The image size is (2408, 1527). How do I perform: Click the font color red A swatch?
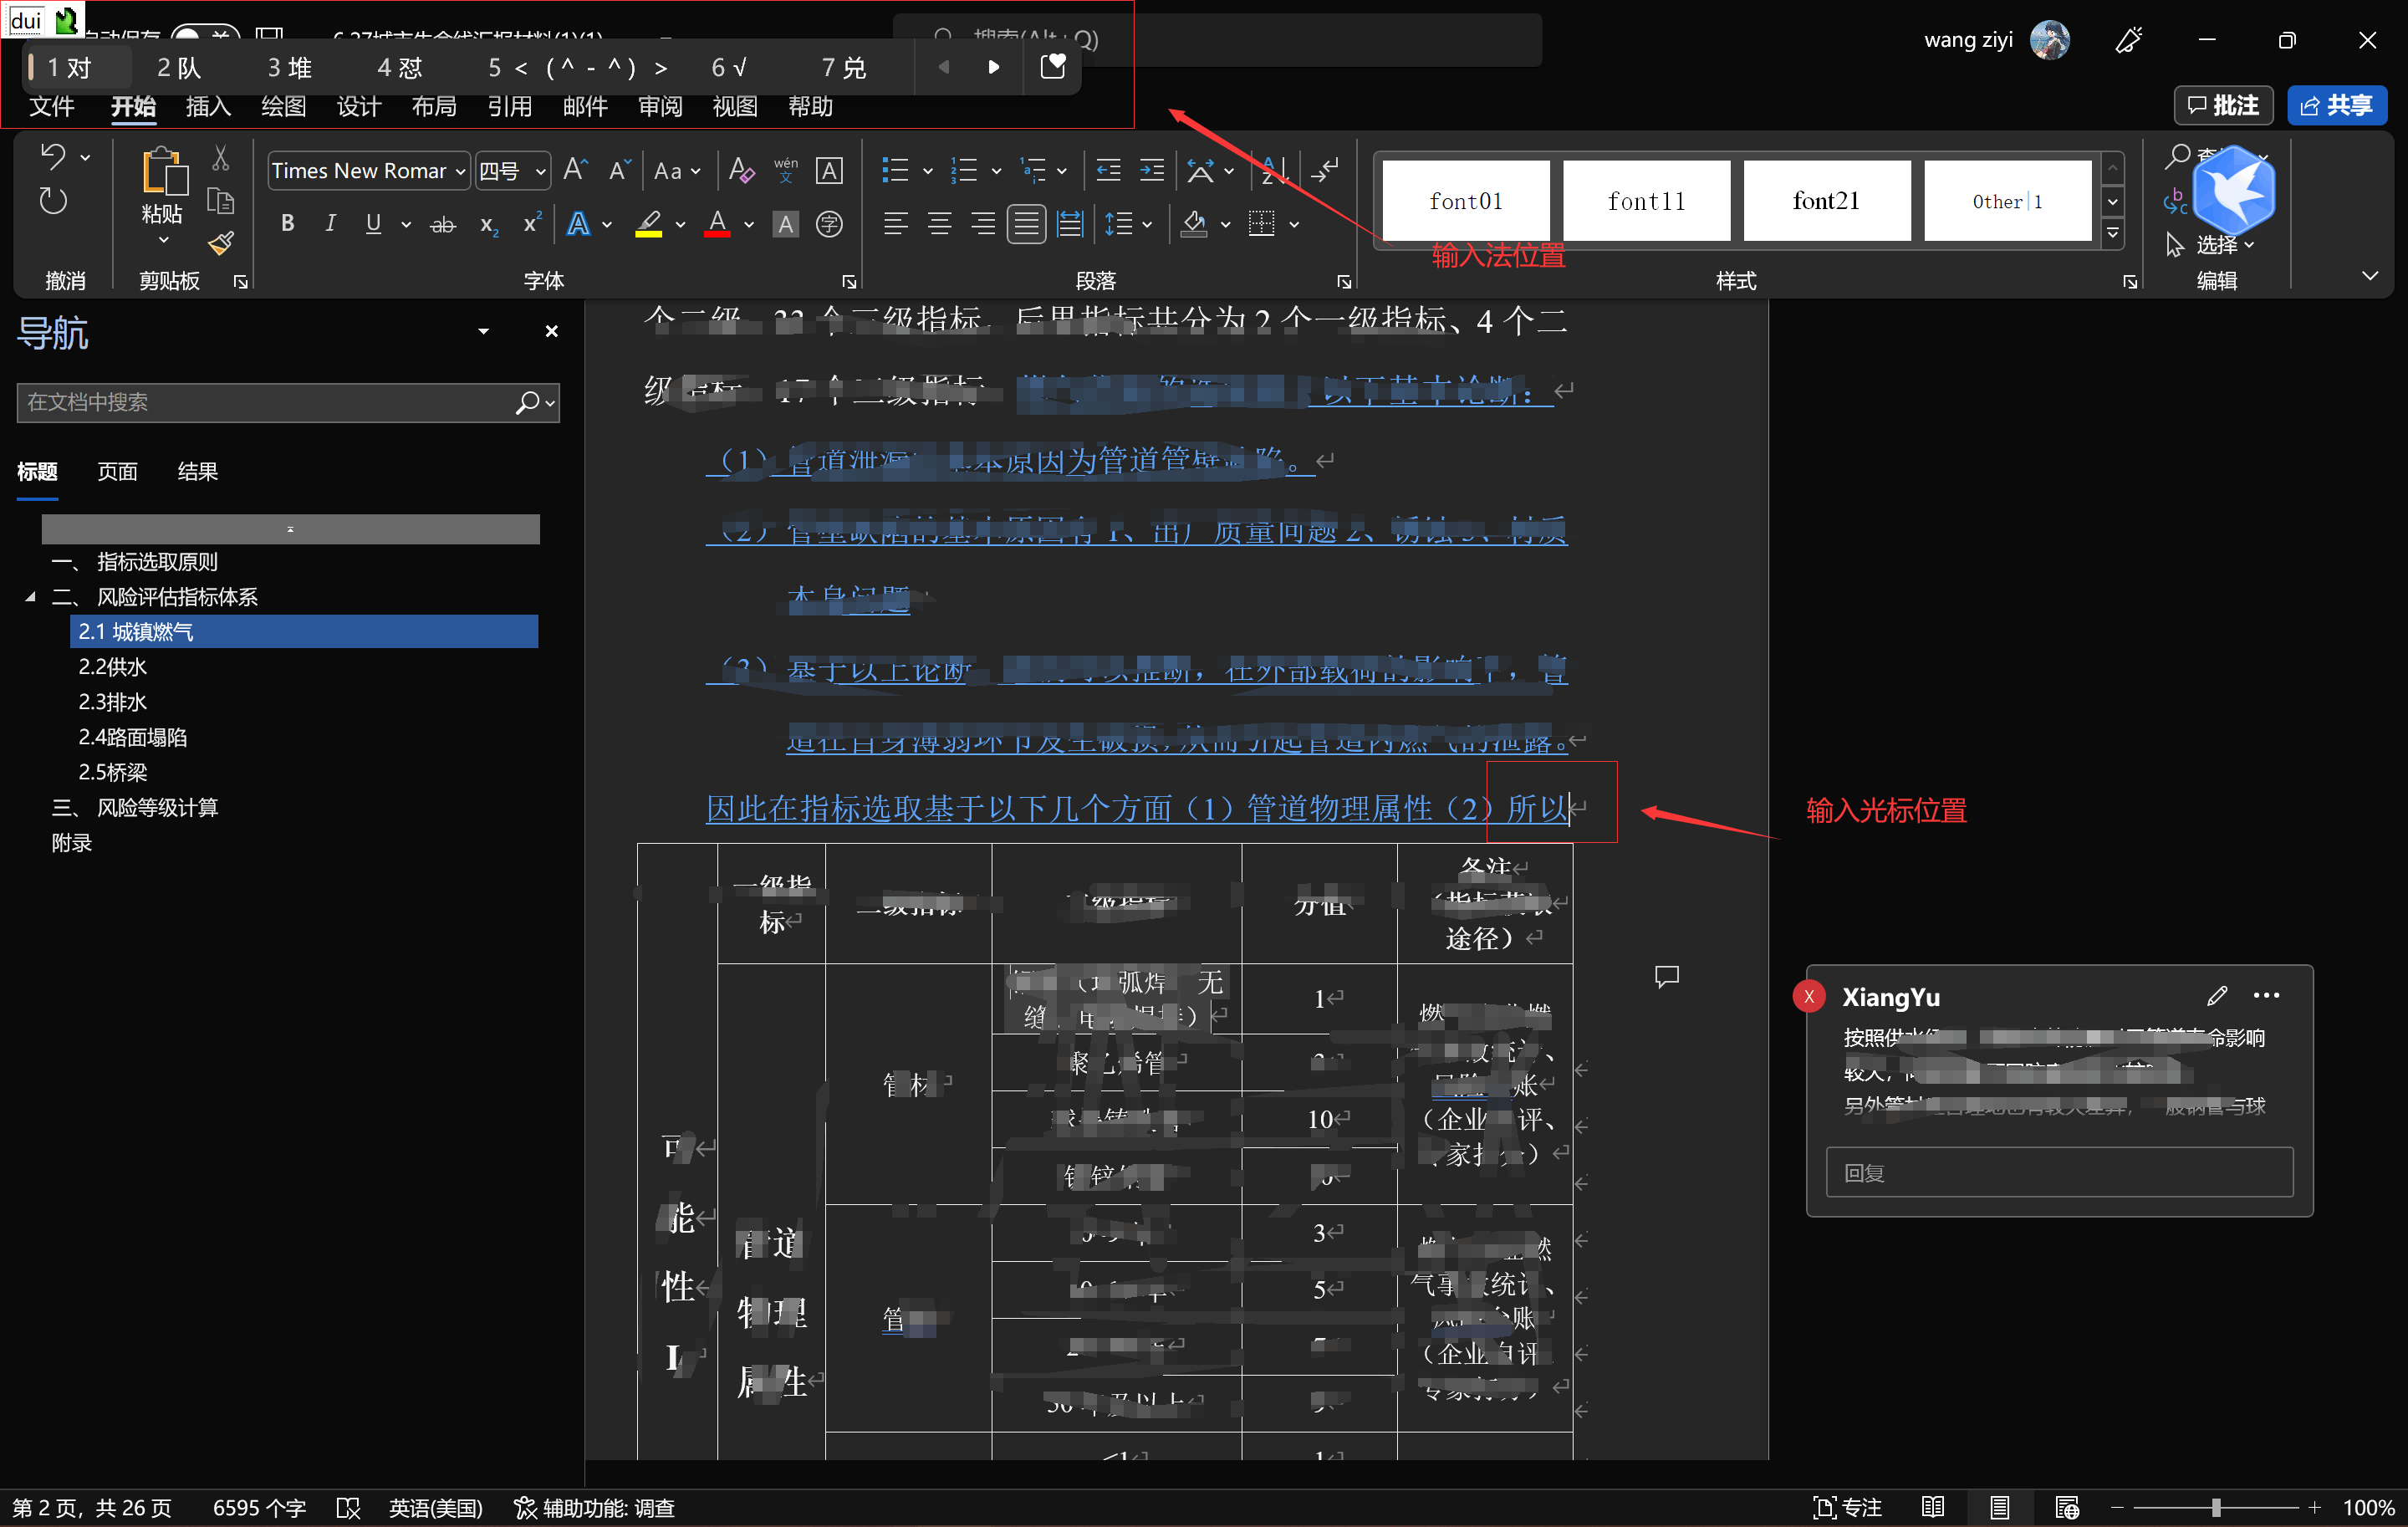tap(717, 224)
